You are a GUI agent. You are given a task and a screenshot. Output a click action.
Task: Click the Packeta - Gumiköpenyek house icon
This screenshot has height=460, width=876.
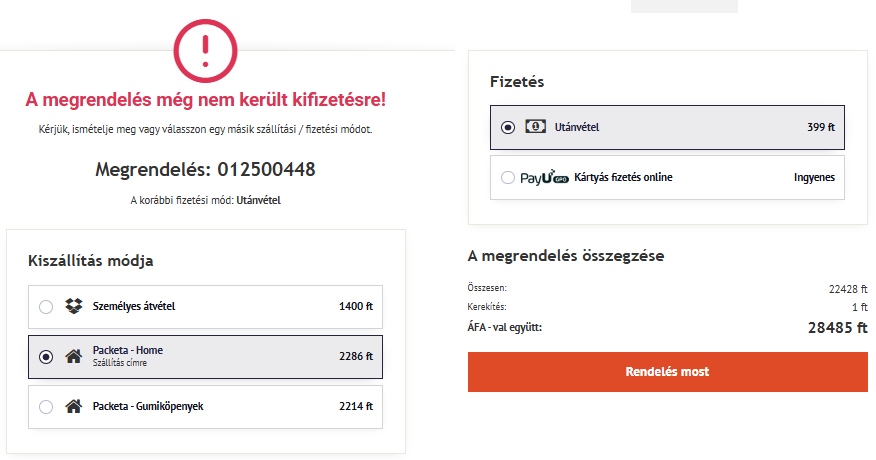[x=73, y=406]
